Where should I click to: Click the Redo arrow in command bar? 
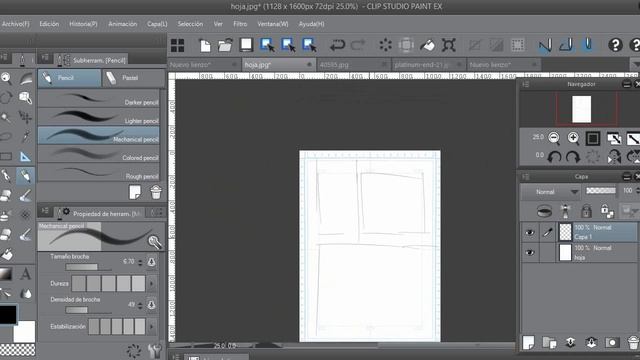[358, 45]
